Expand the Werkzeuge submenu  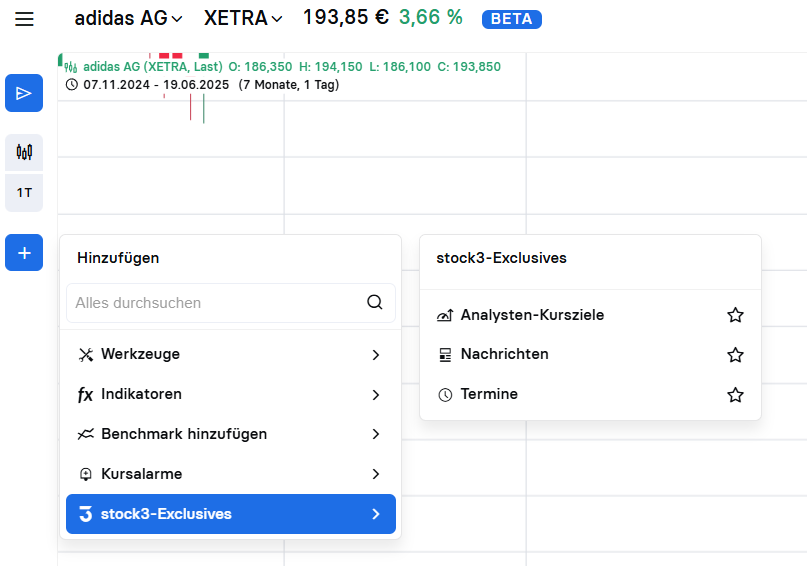tap(230, 354)
